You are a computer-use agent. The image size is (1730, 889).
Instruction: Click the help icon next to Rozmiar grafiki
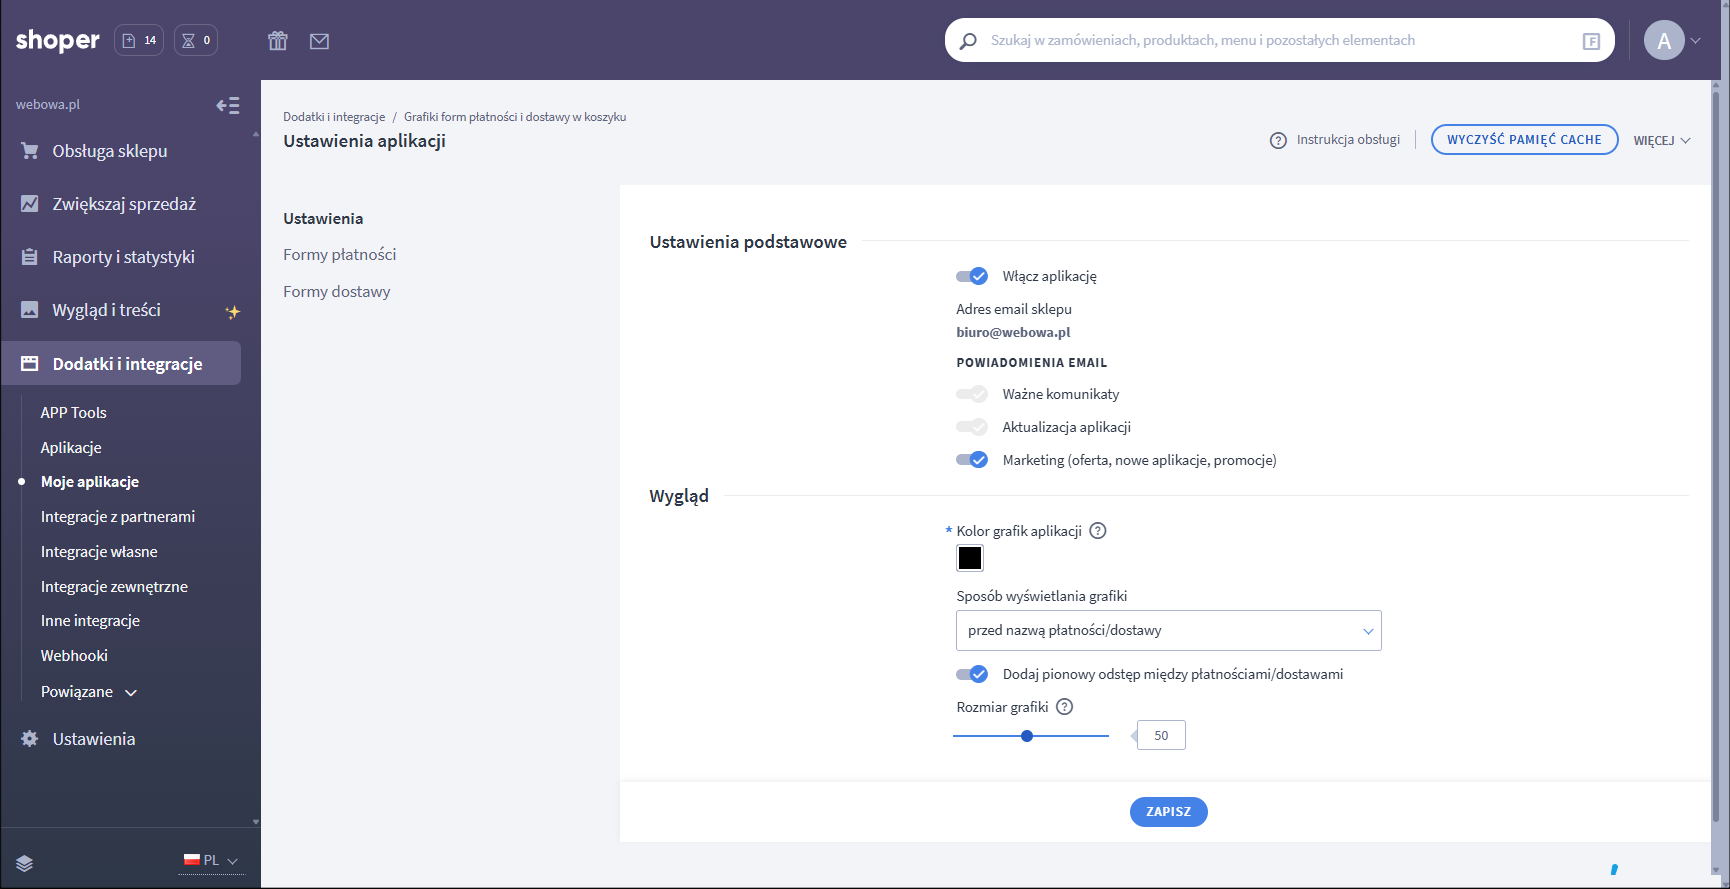(x=1064, y=707)
